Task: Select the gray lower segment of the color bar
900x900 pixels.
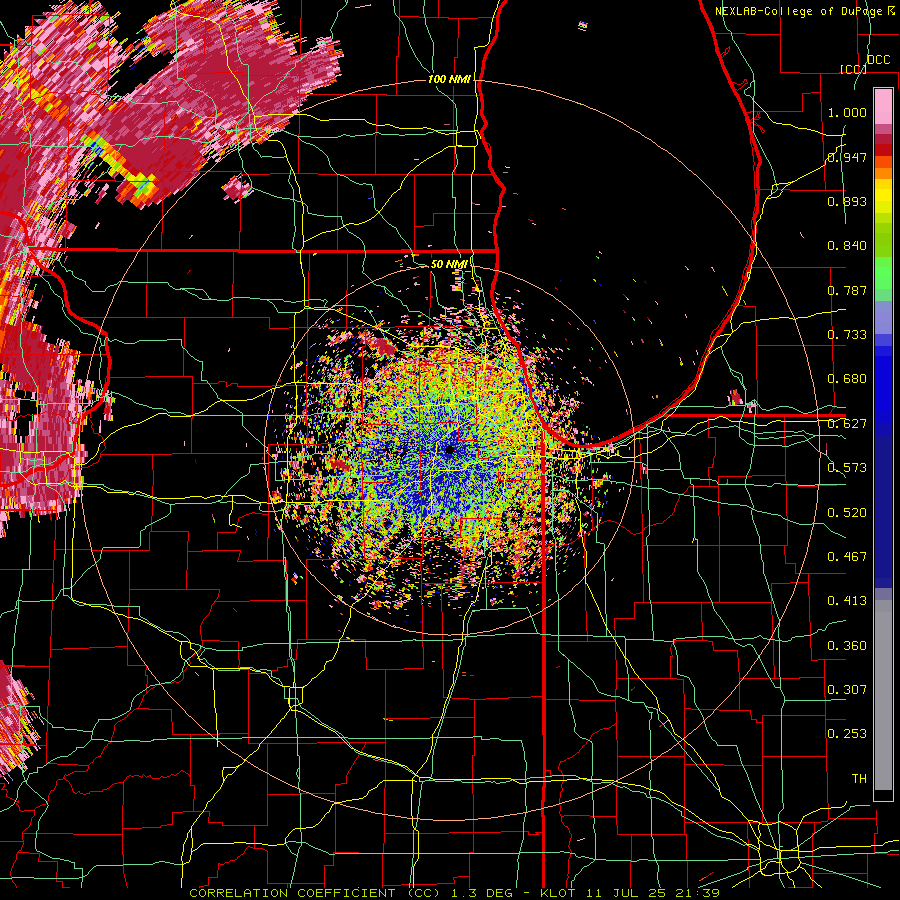Action: [883, 700]
